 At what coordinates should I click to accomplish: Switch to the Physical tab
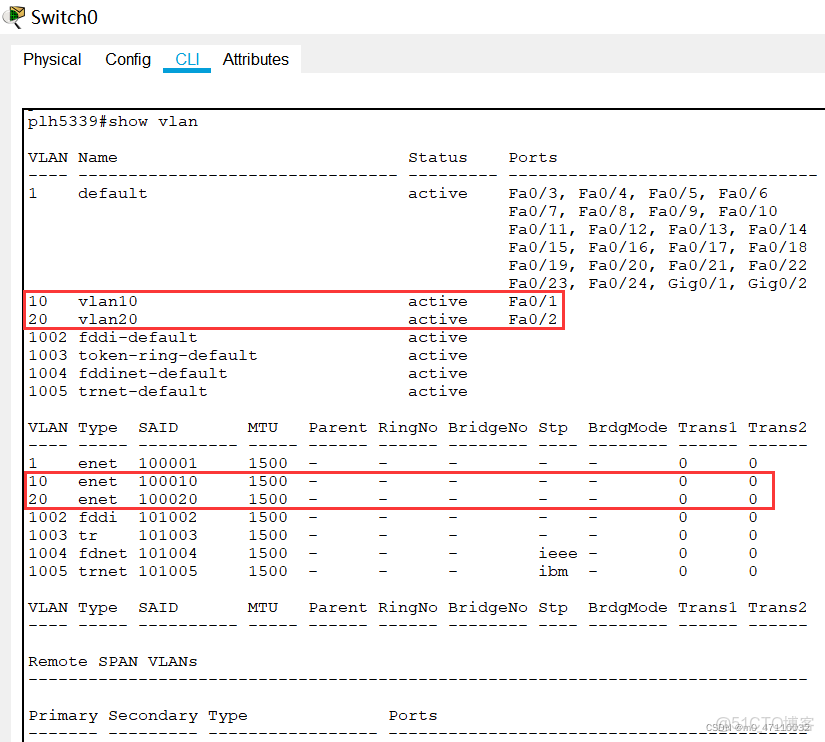(52, 59)
